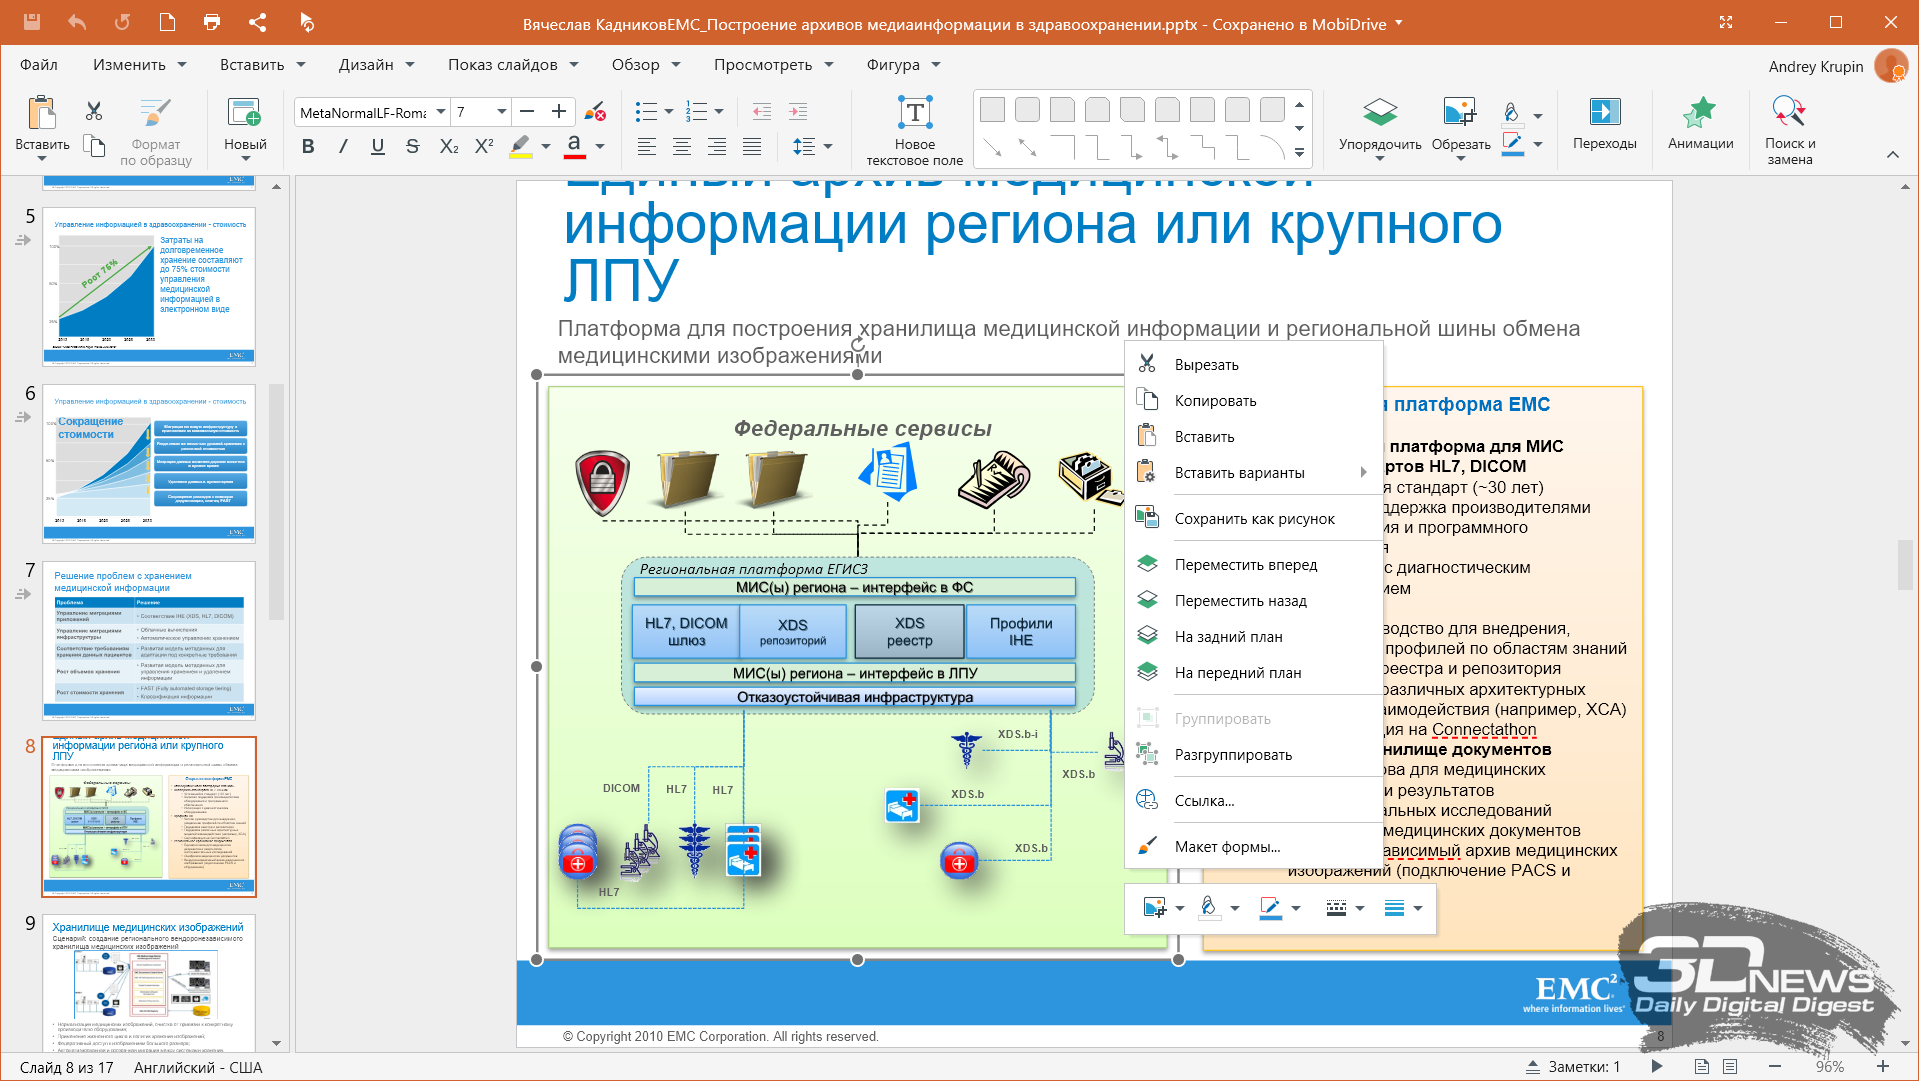Viewport: 1919px width, 1081px height.
Task: Print the presentation
Action: coord(212,22)
